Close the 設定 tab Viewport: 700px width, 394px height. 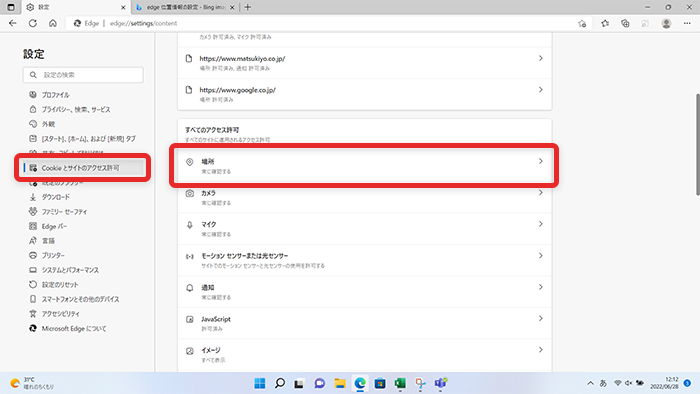(123, 7)
